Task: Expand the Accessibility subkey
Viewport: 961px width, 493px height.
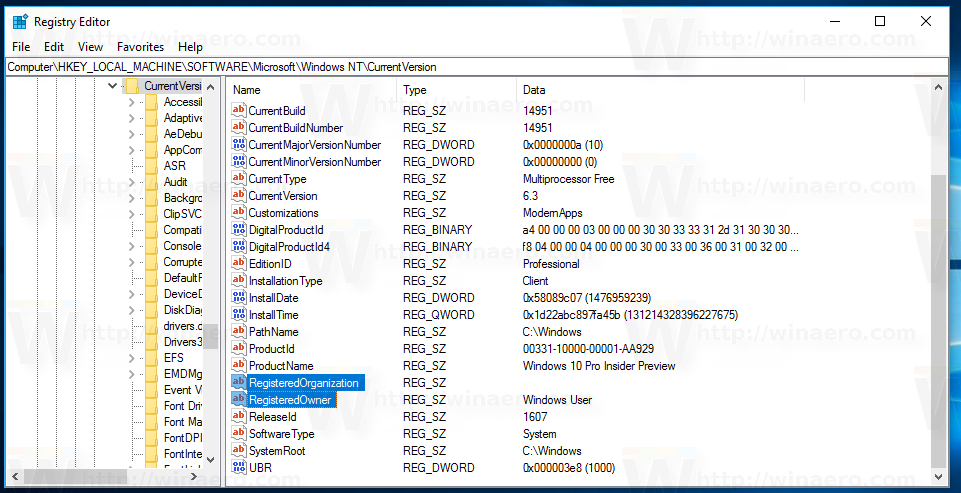Action: (x=132, y=102)
